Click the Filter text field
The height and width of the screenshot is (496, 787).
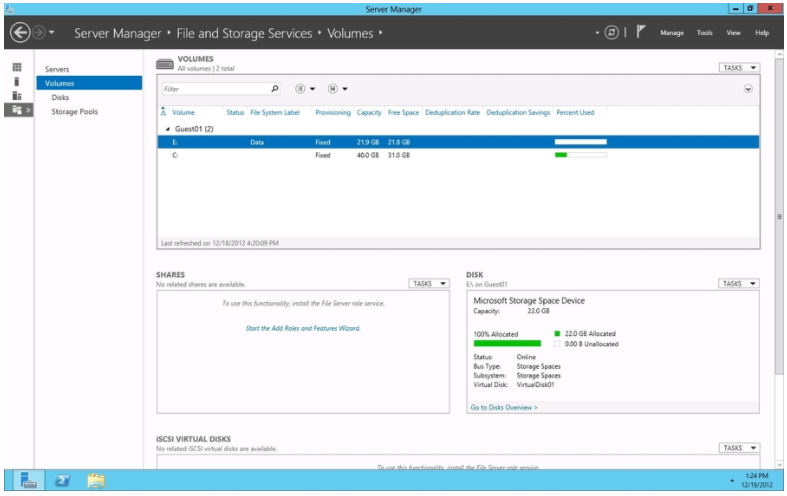[x=214, y=89]
